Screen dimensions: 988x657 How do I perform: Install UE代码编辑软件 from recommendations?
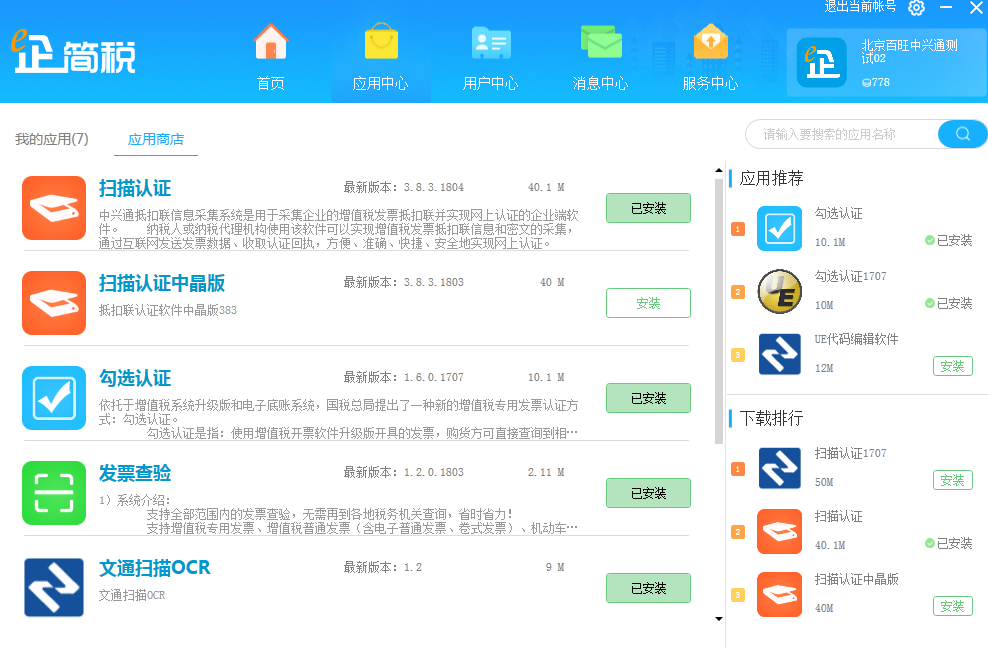953,366
